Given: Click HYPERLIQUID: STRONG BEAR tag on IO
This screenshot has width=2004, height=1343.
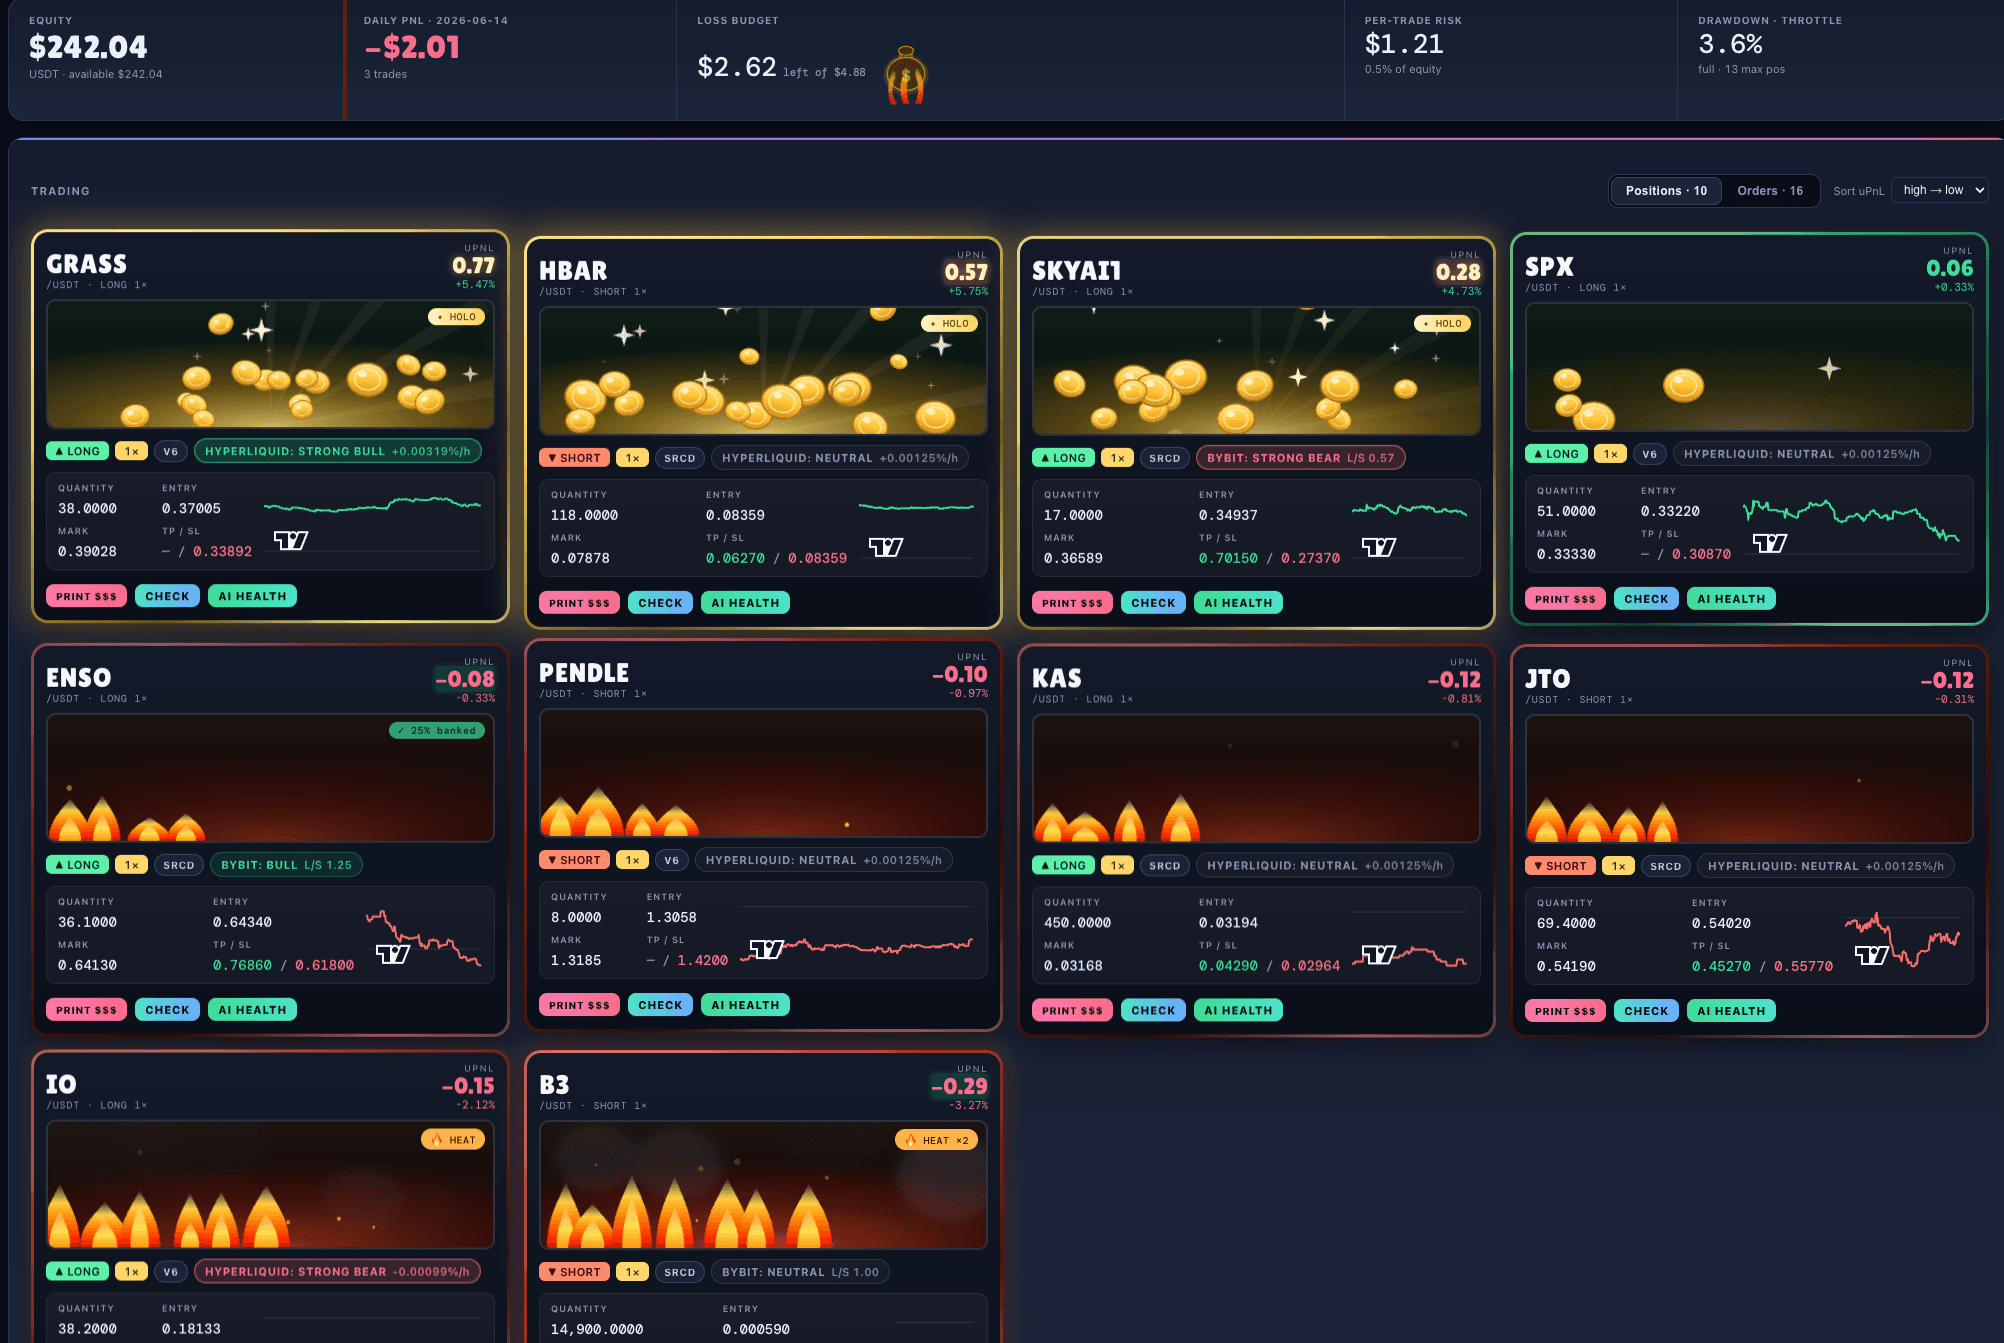Looking at the screenshot, I should 337,1272.
